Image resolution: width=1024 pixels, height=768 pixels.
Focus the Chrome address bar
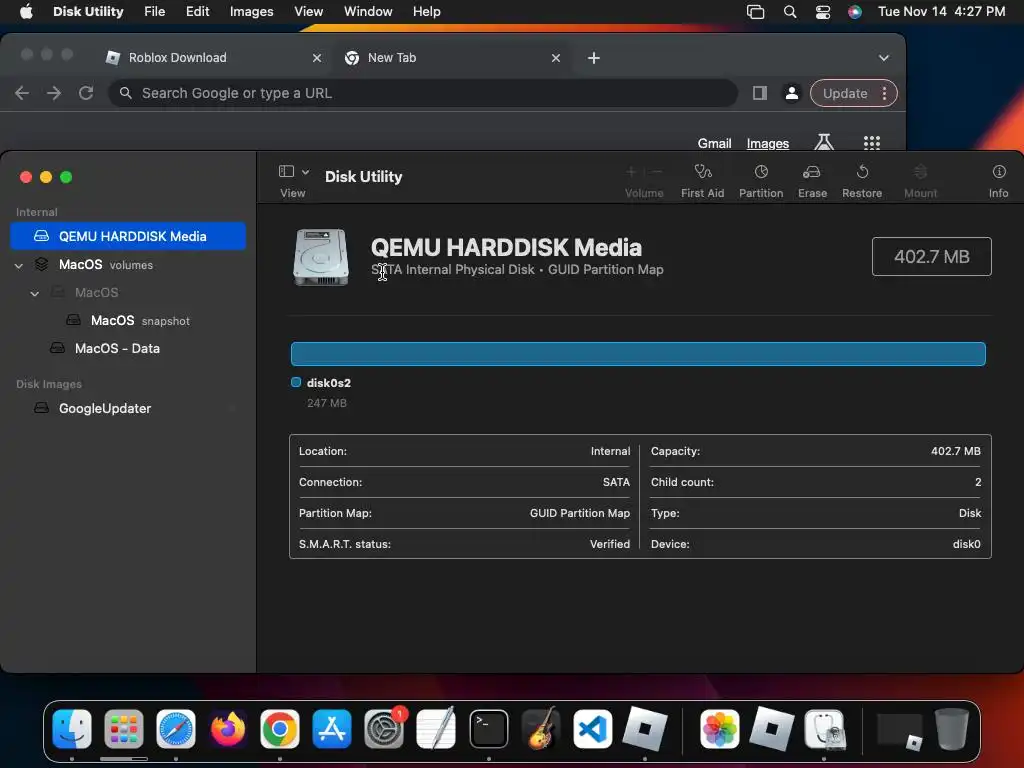(423, 93)
